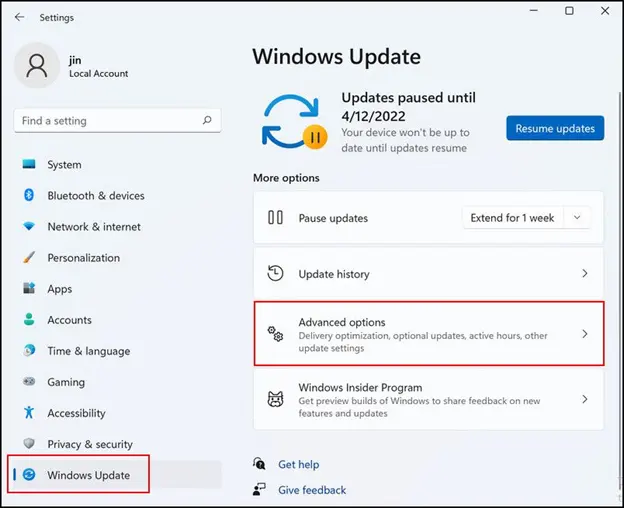Click the large paused update status icon
The image size is (624, 508).
[x=295, y=122]
